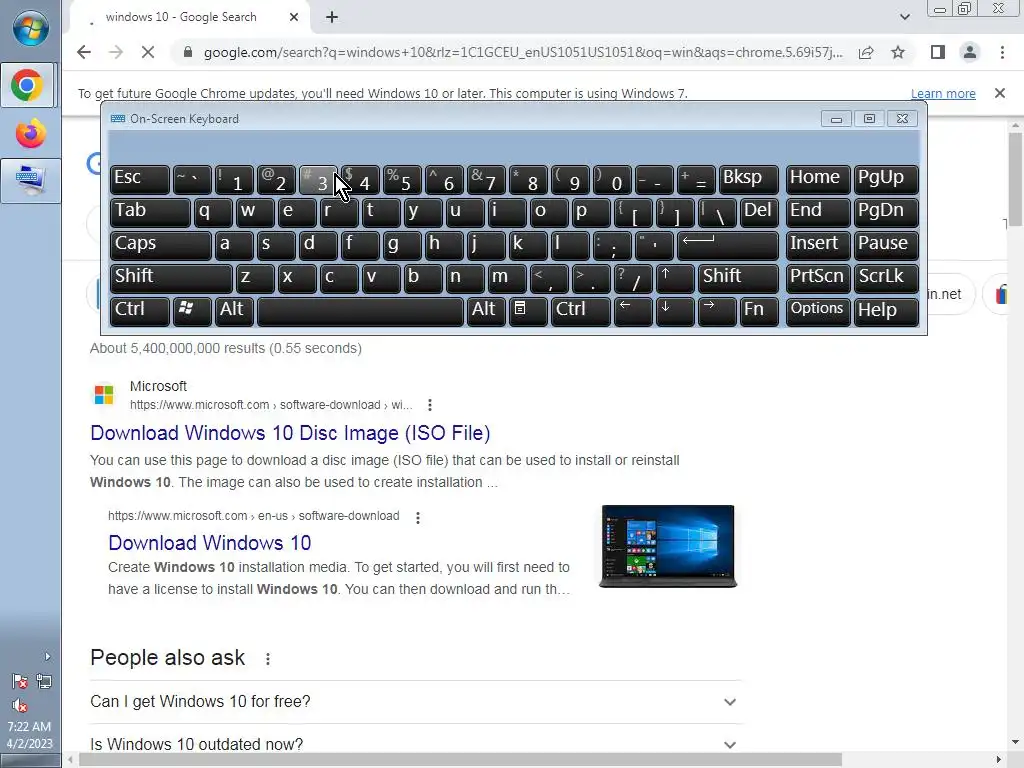
Task: Click the horizontal page scrollbar
Action: pos(460,760)
